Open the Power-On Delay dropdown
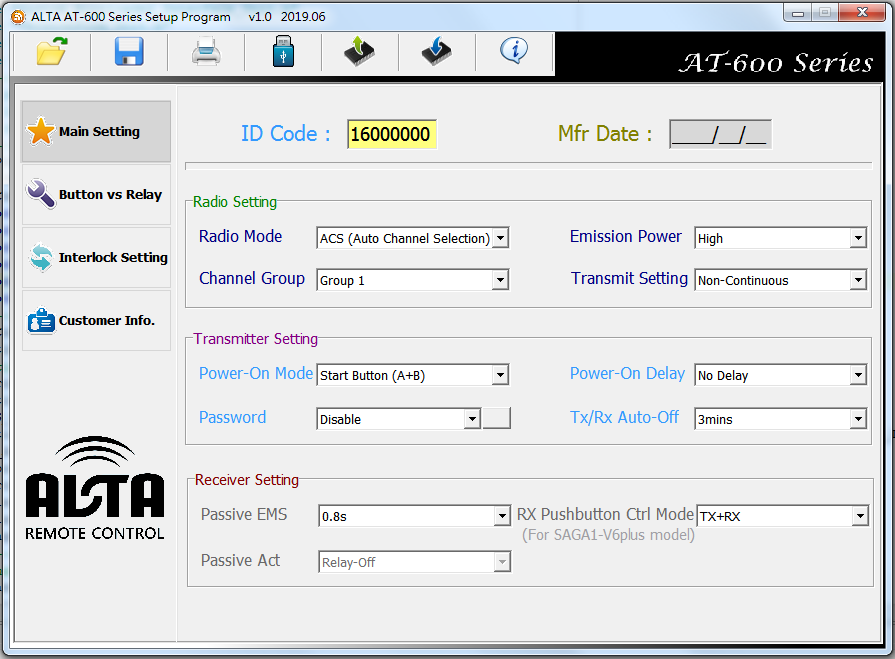This screenshot has height=659, width=895. [x=780, y=375]
